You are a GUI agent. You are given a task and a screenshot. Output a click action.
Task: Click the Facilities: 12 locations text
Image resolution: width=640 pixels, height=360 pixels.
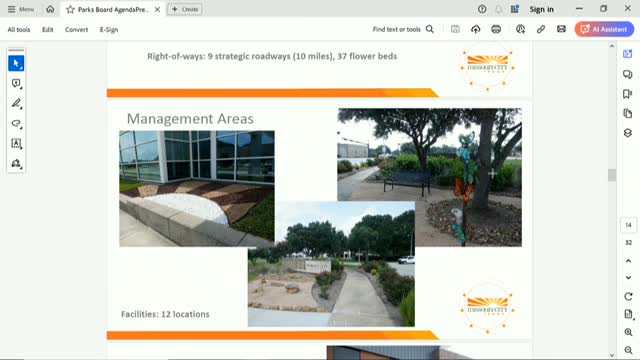165,314
